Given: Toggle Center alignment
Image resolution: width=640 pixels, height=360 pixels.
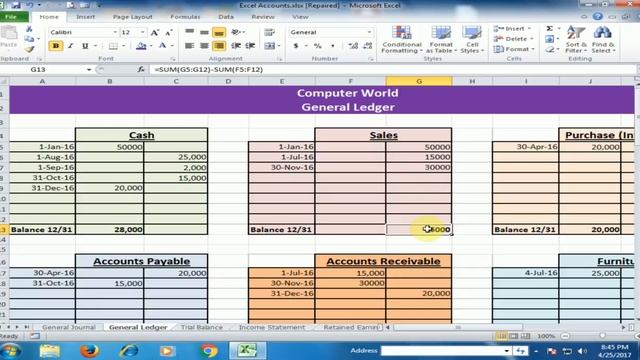Looking at the screenshot, I should pos(204,46).
